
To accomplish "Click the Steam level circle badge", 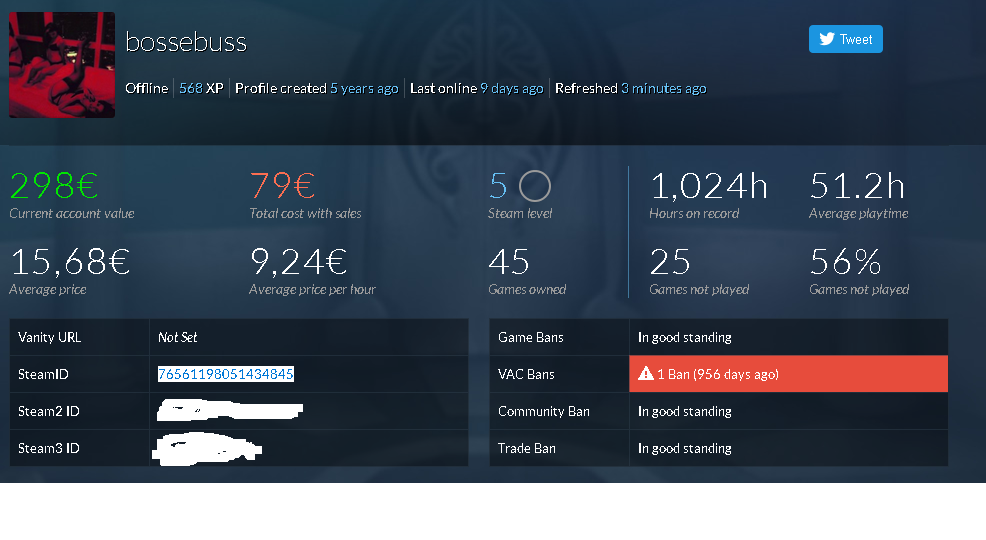I will 535,186.
